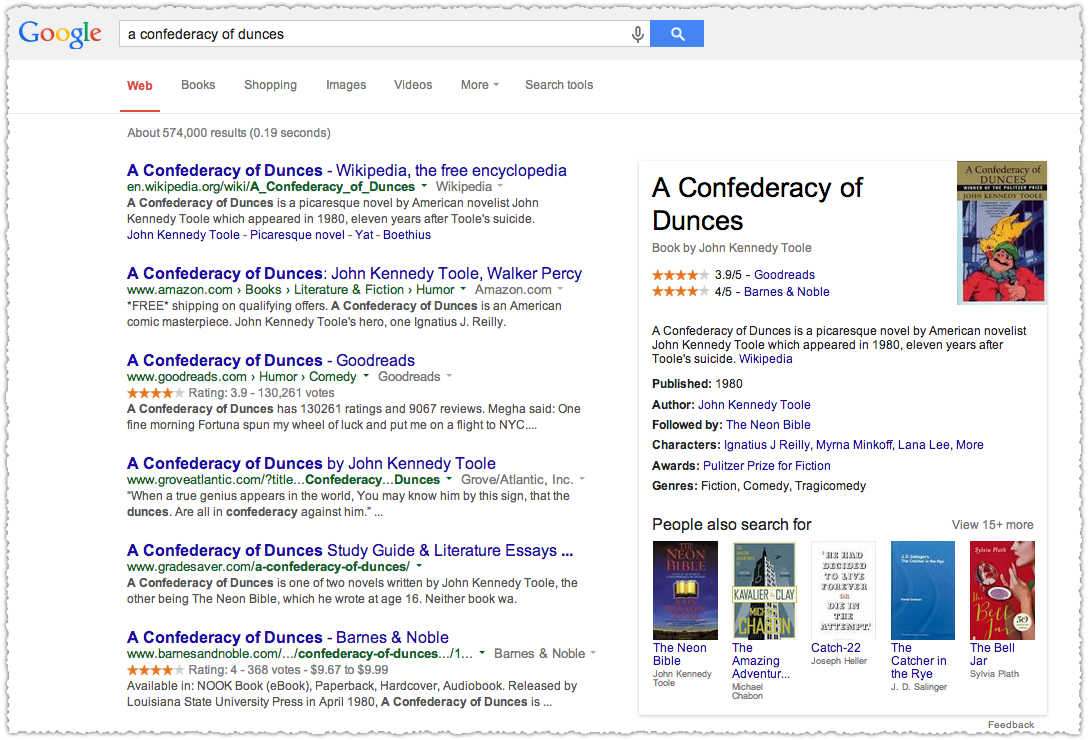
Task: Open Myrna Minkoff character link
Action: [853, 445]
